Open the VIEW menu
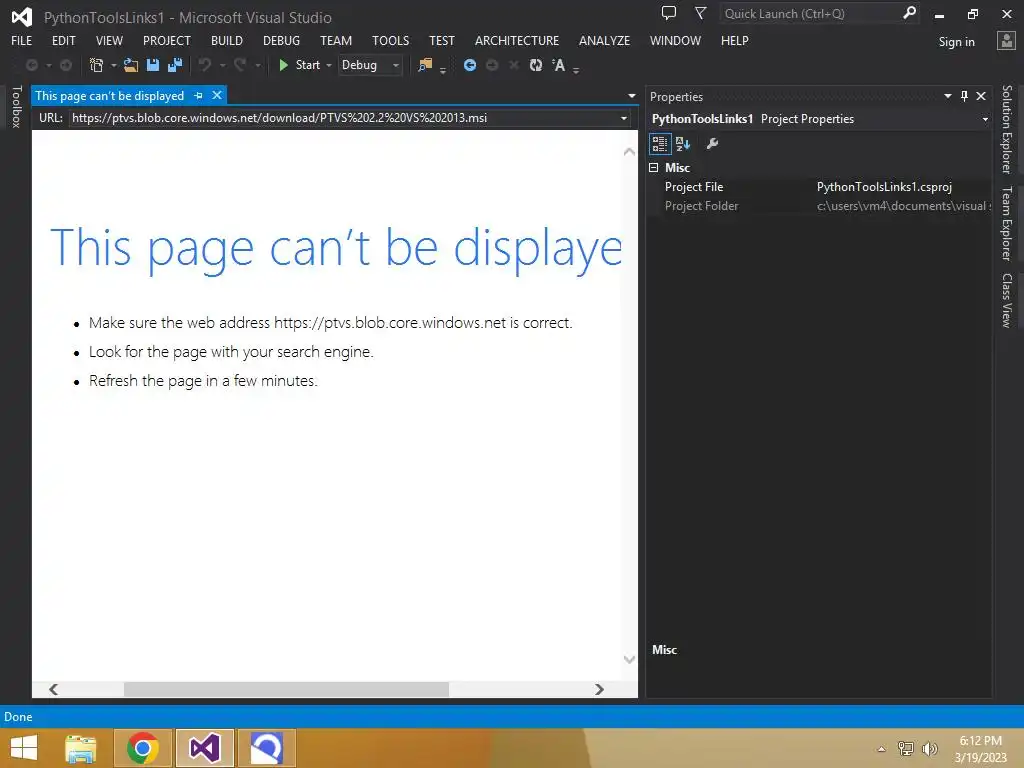Screen dimensions: 1024x768 click(x=109, y=40)
